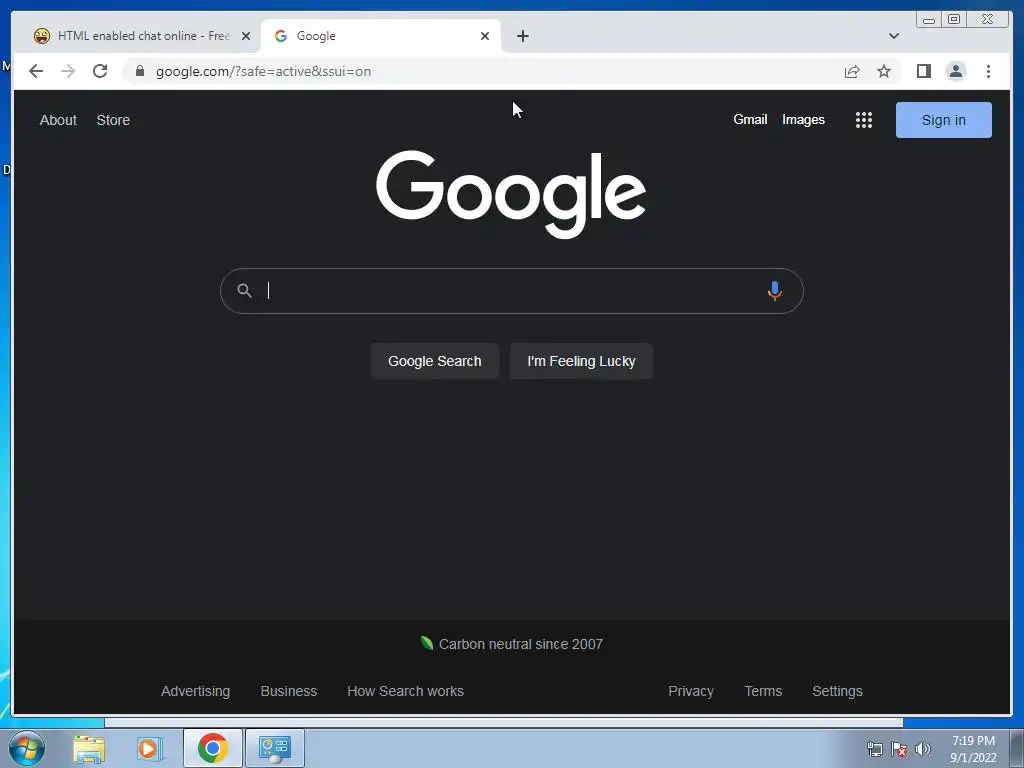This screenshot has width=1024, height=768.
Task: Start voice search with the microphone
Action: pyautogui.click(x=775, y=291)
